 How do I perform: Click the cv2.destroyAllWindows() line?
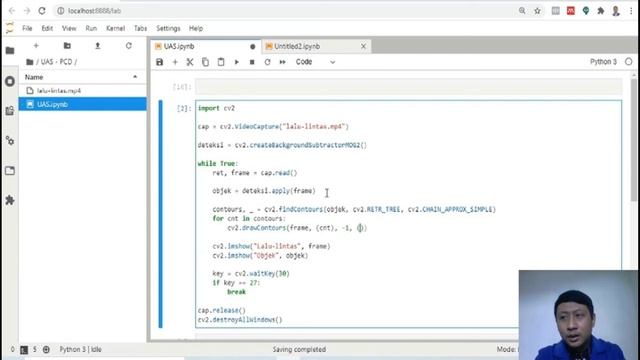point(240,320)
